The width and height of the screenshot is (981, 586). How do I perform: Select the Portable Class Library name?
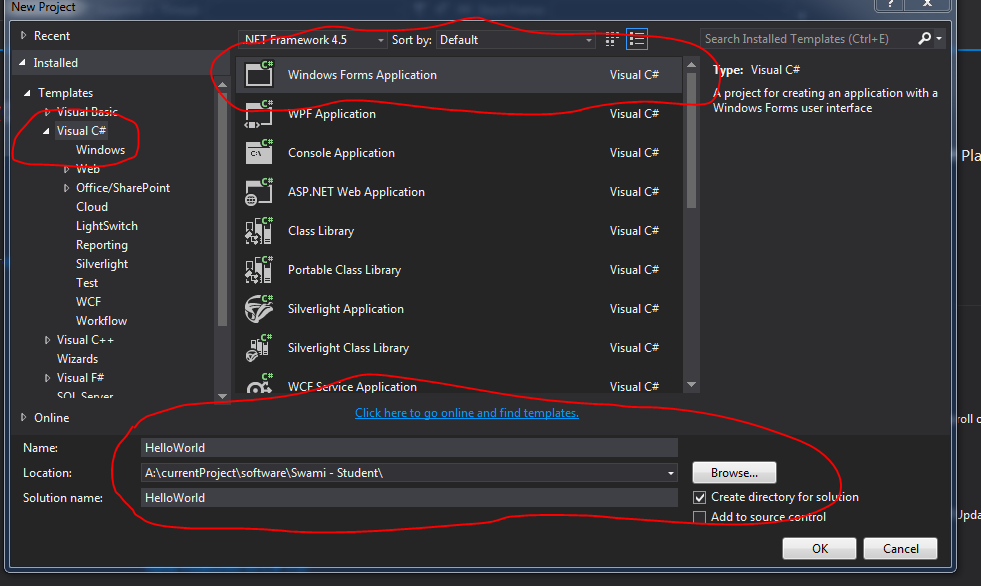tap(344, 270)
